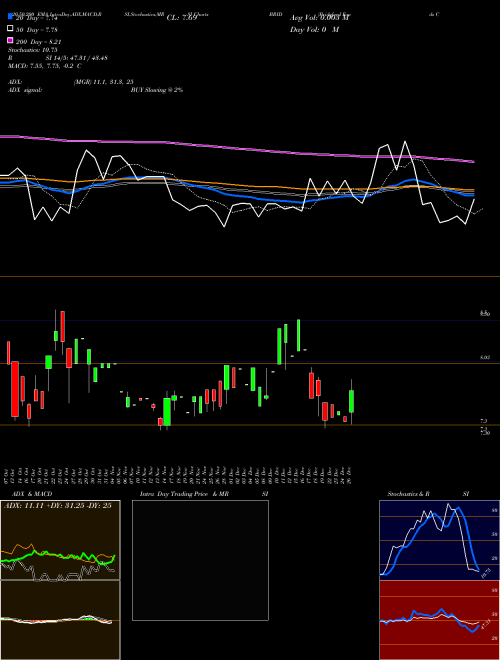
Task: Click the white 50 Day legend swatch
Action: click(x=10, y=29)
